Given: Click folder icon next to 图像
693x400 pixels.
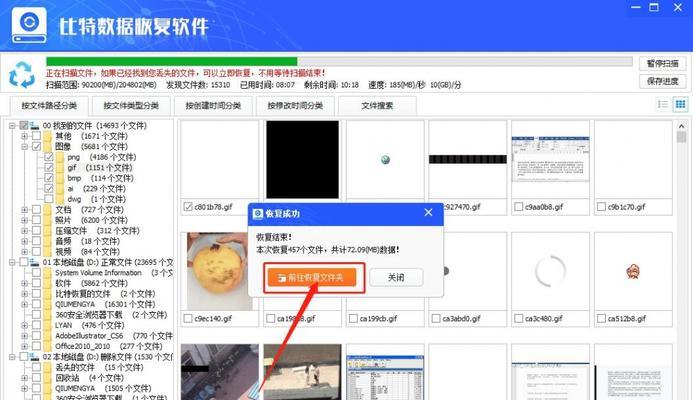Looking at the screenshot, I should tap(48, 147).
